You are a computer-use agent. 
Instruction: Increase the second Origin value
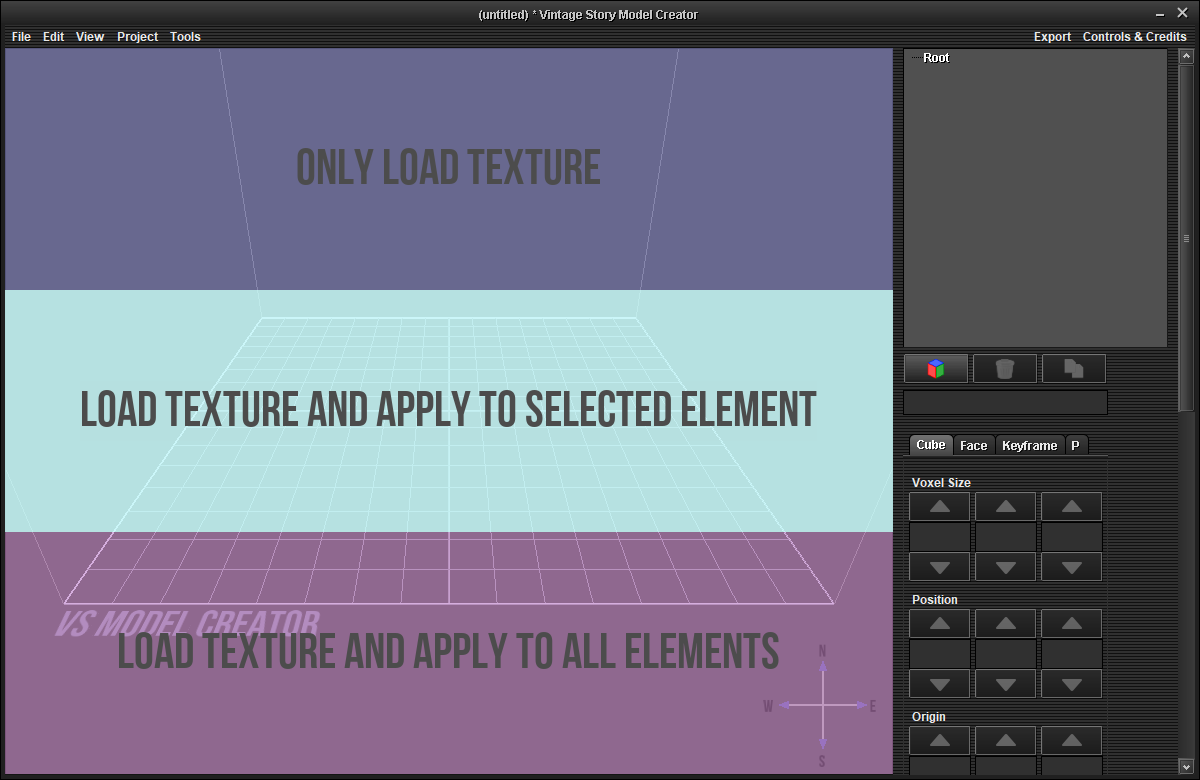pyautogui.click(x=1005, y=741)
